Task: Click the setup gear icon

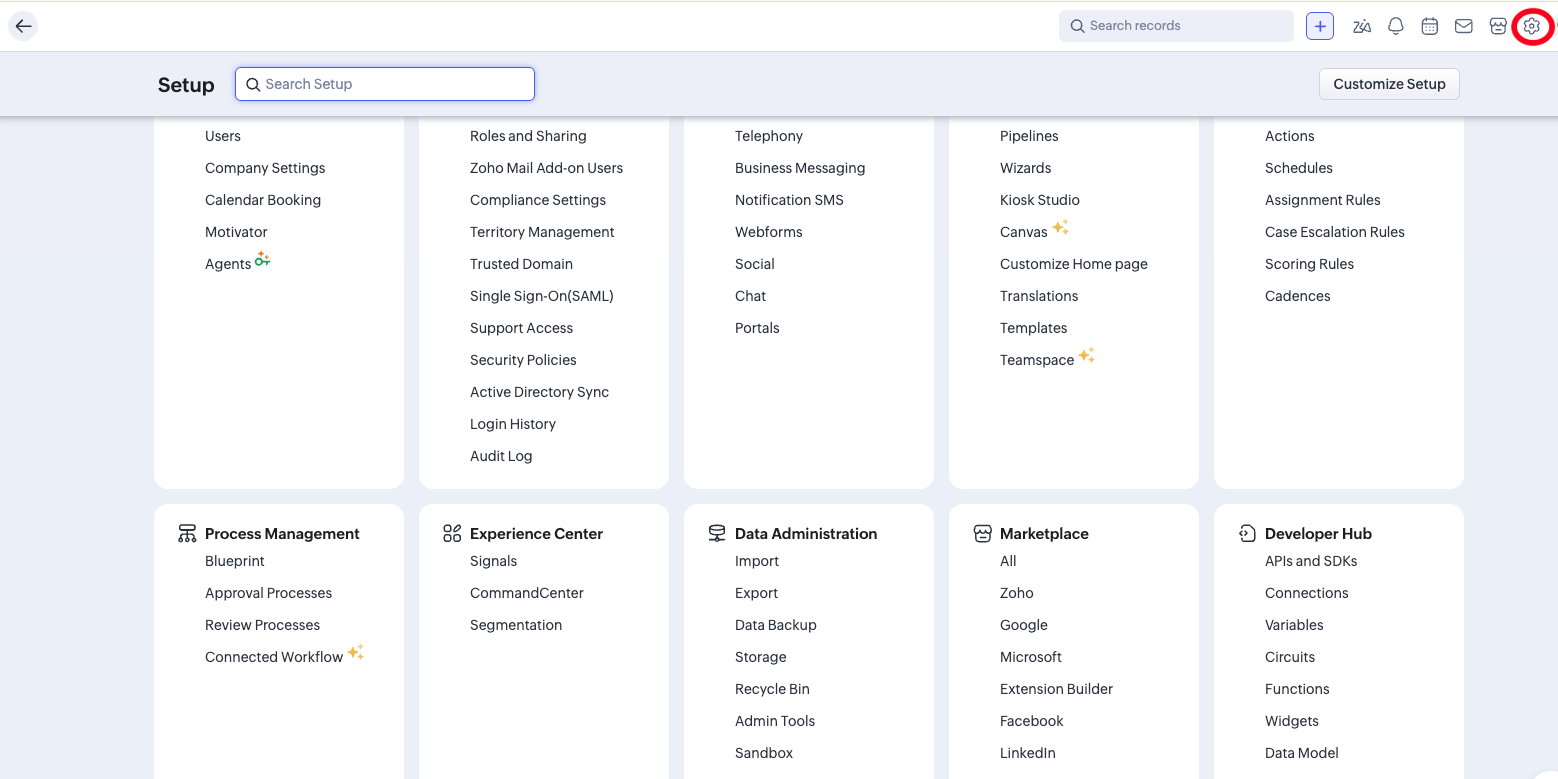Action: (x=1532, y=26)
